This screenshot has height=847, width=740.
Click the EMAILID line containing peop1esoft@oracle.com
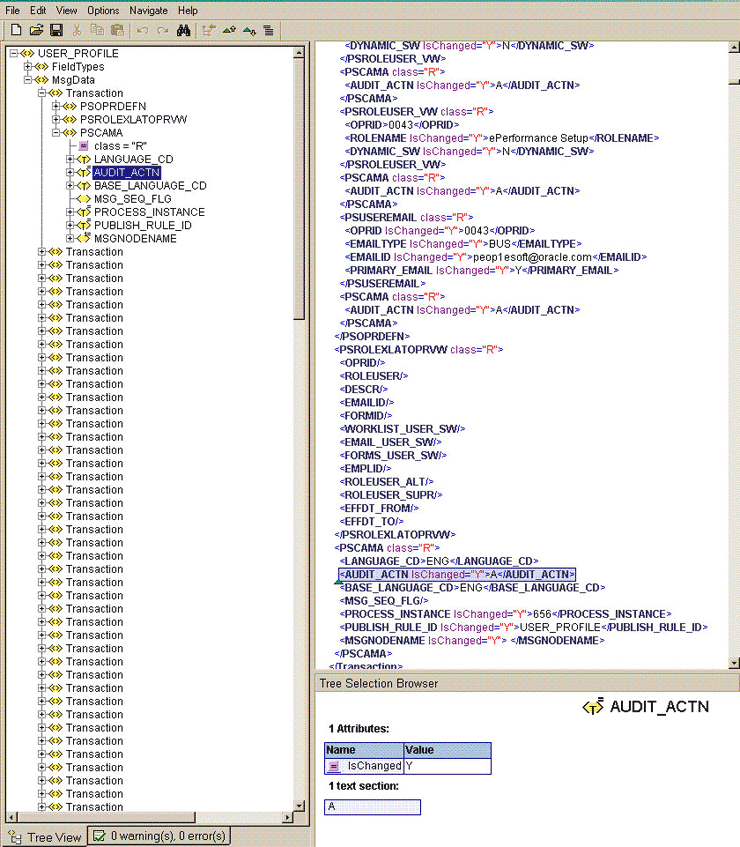[x=495, y=257]
